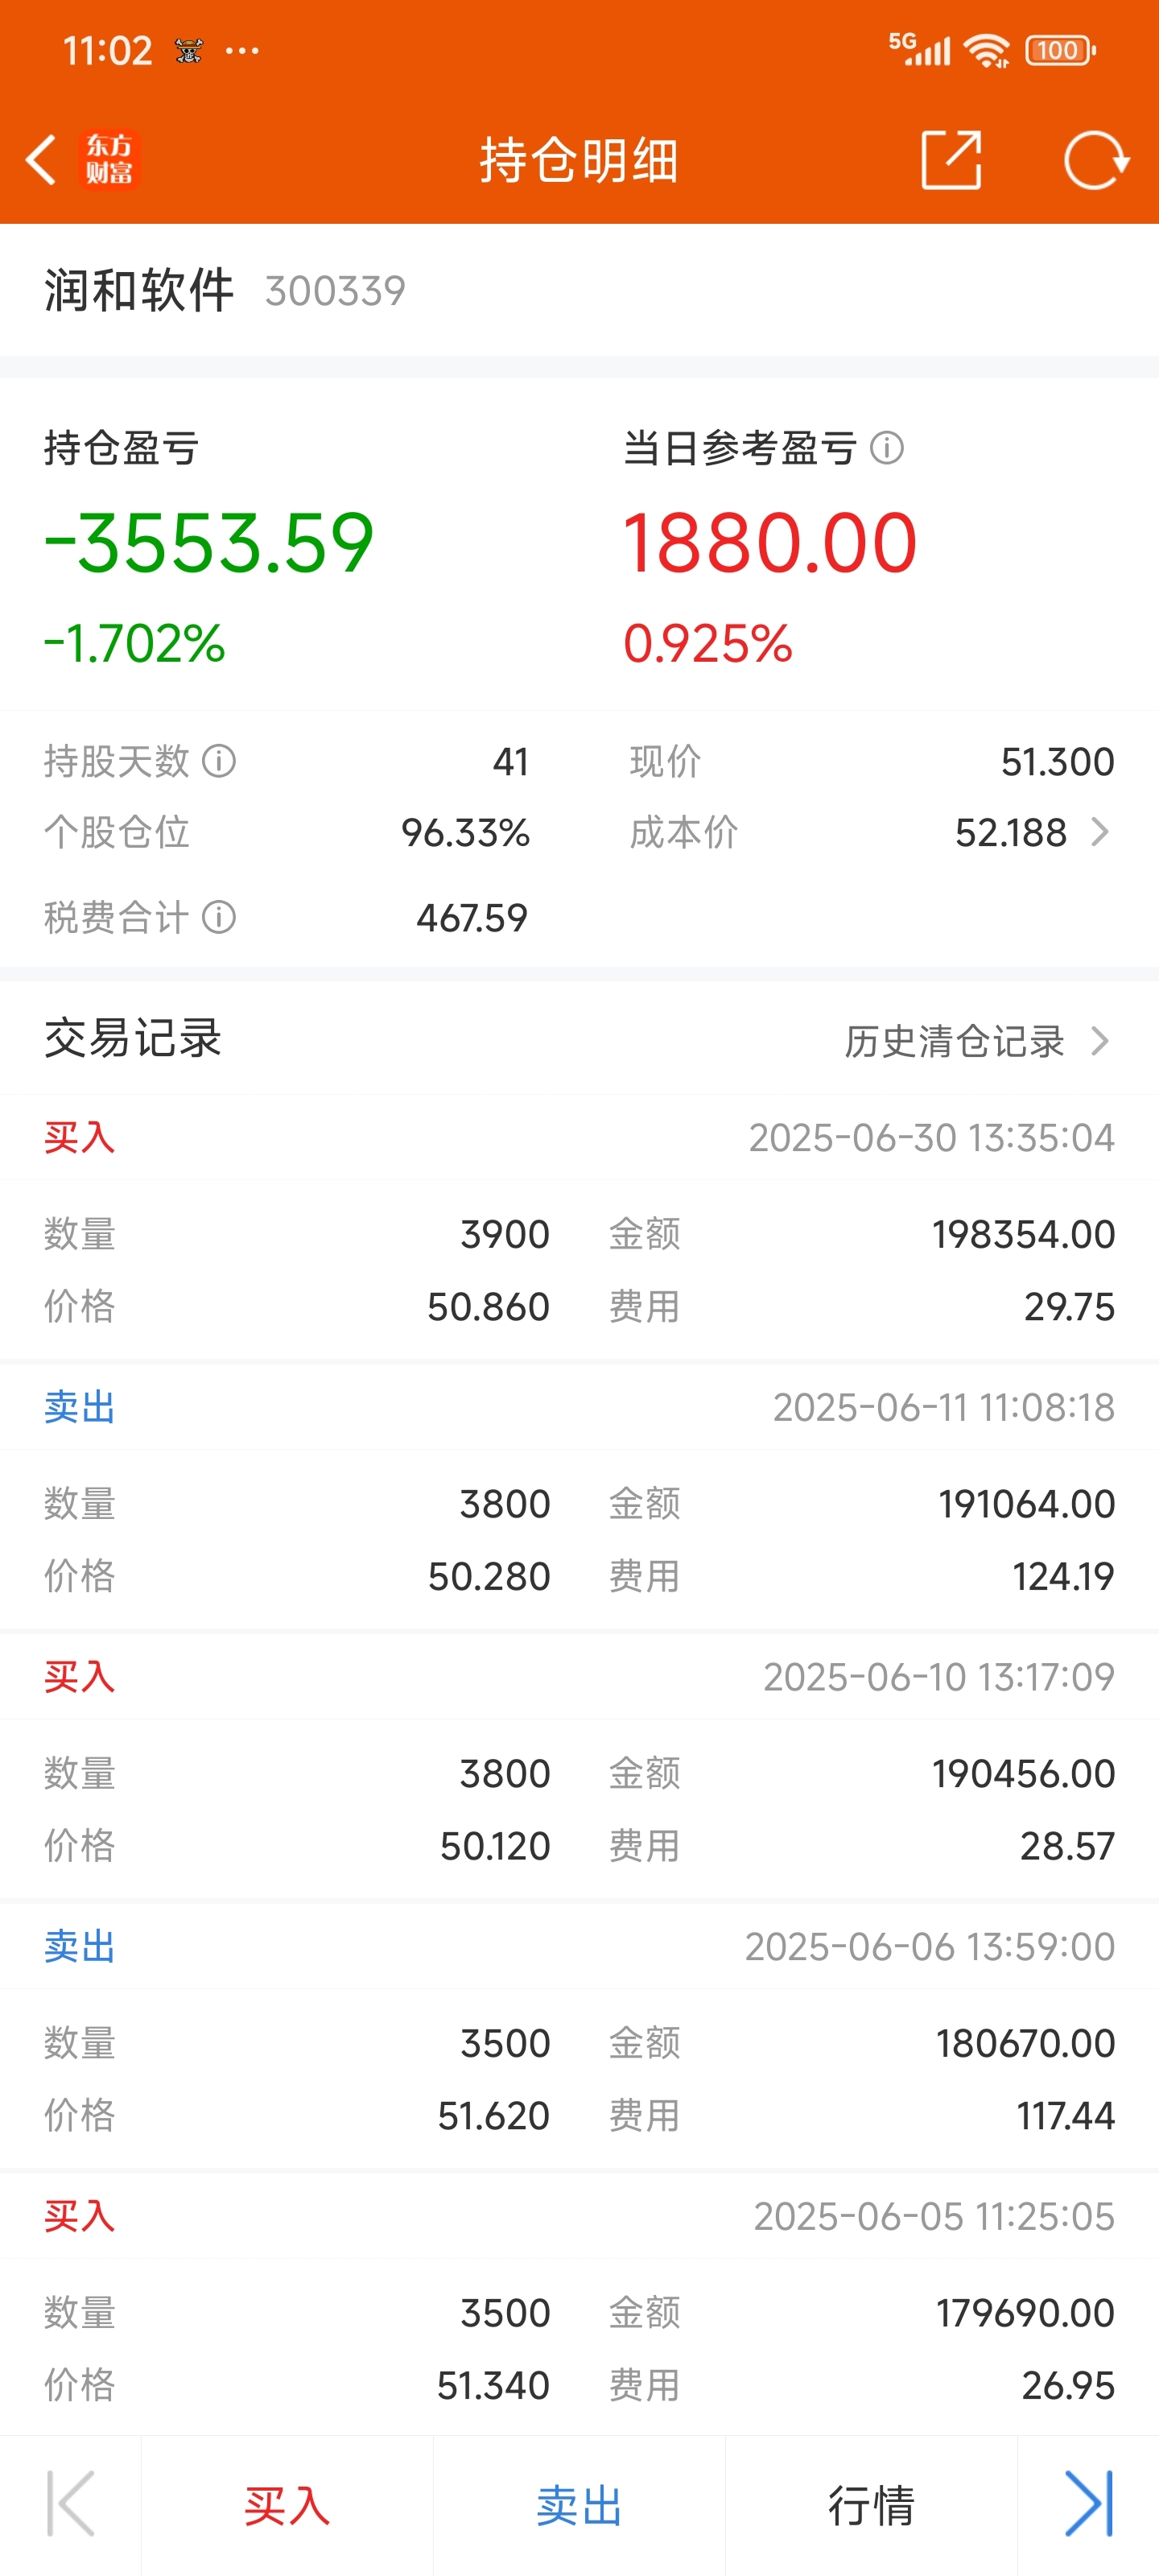The width and height of the screenshot is (1159, 2576).
Task: Go to the next position with skip icon
Action: point(1088,2504)
